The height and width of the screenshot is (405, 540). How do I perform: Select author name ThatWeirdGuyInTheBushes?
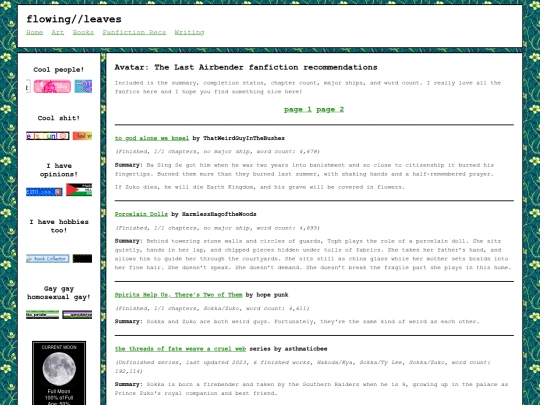pos(244,138)
